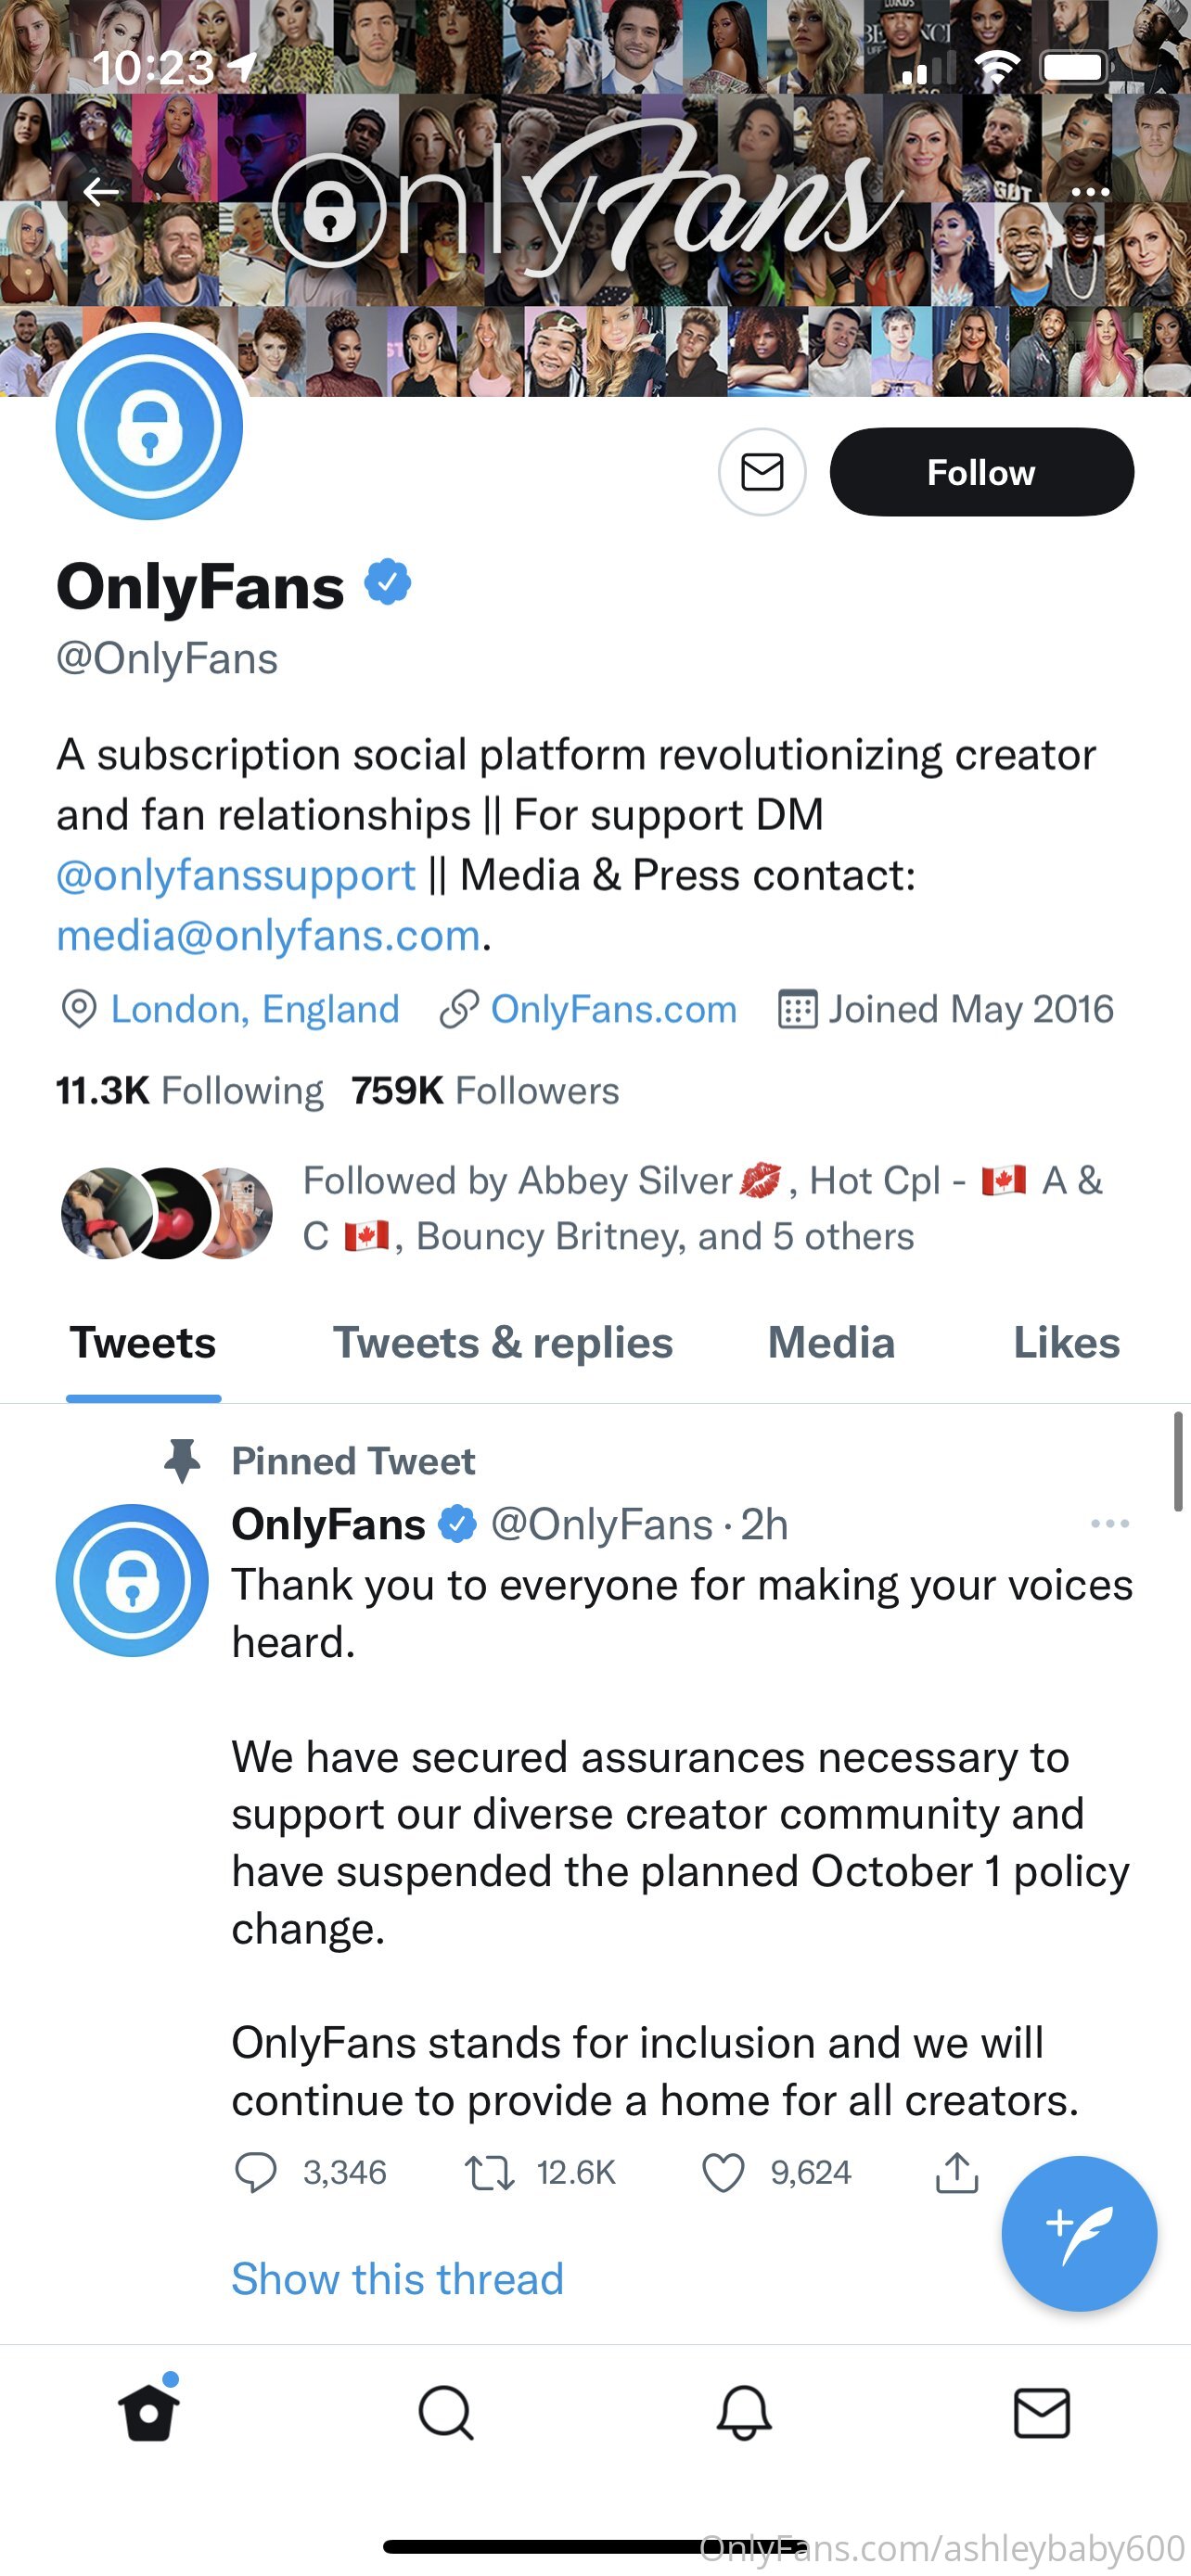Switch to the Media tab
1191x2576 pixels.
831,1343
